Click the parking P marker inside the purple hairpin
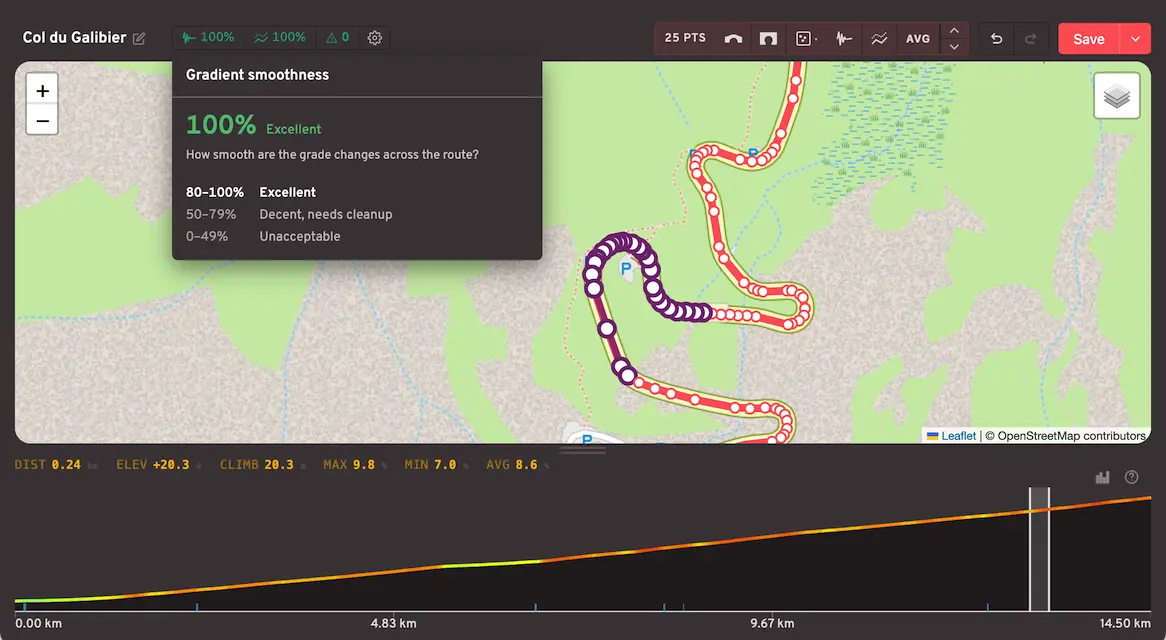1166x640 pixels. tap(626, 270)
